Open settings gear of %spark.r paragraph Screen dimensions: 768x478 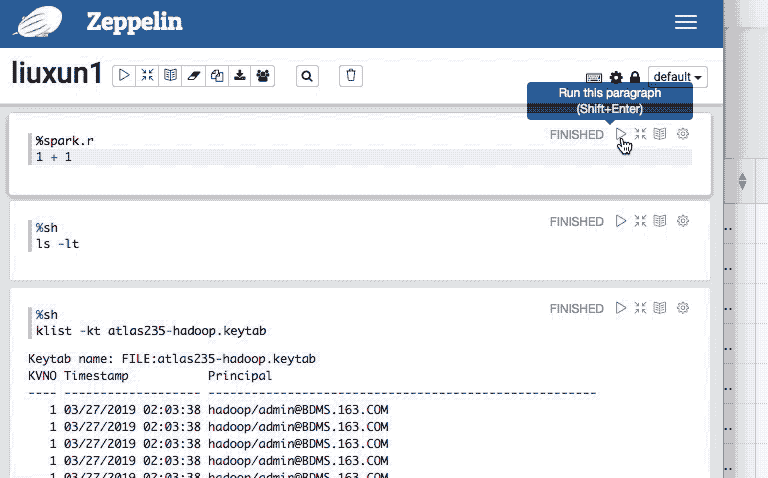tap(683, 134)
